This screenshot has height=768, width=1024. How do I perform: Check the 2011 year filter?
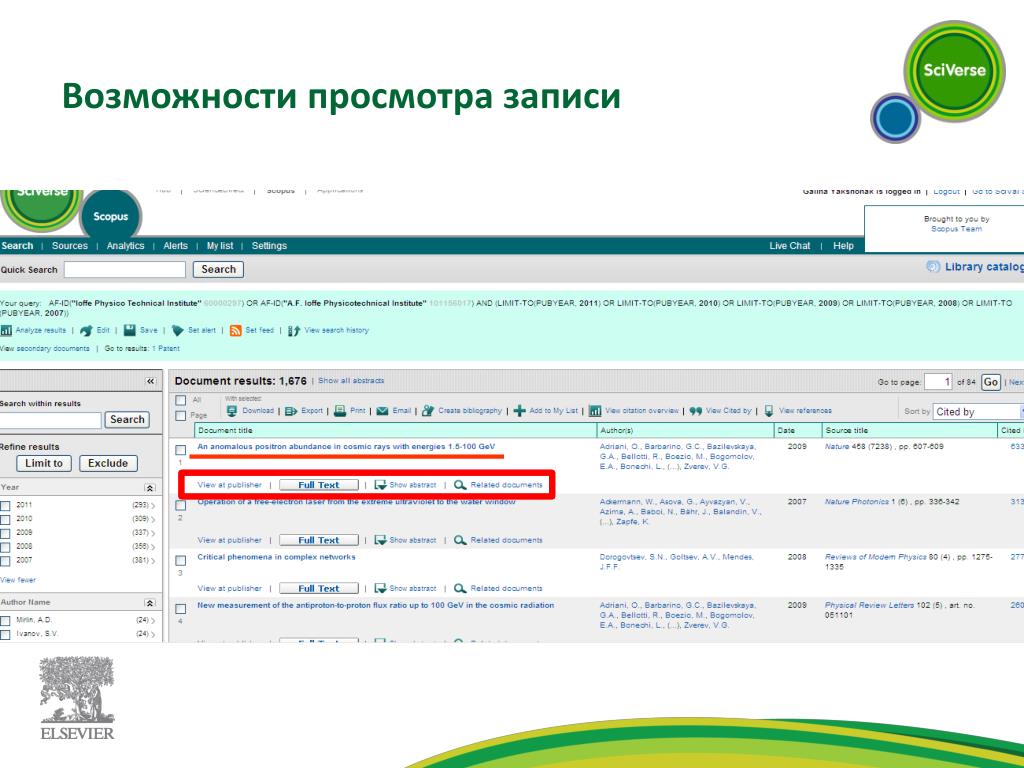click(5, 505)
